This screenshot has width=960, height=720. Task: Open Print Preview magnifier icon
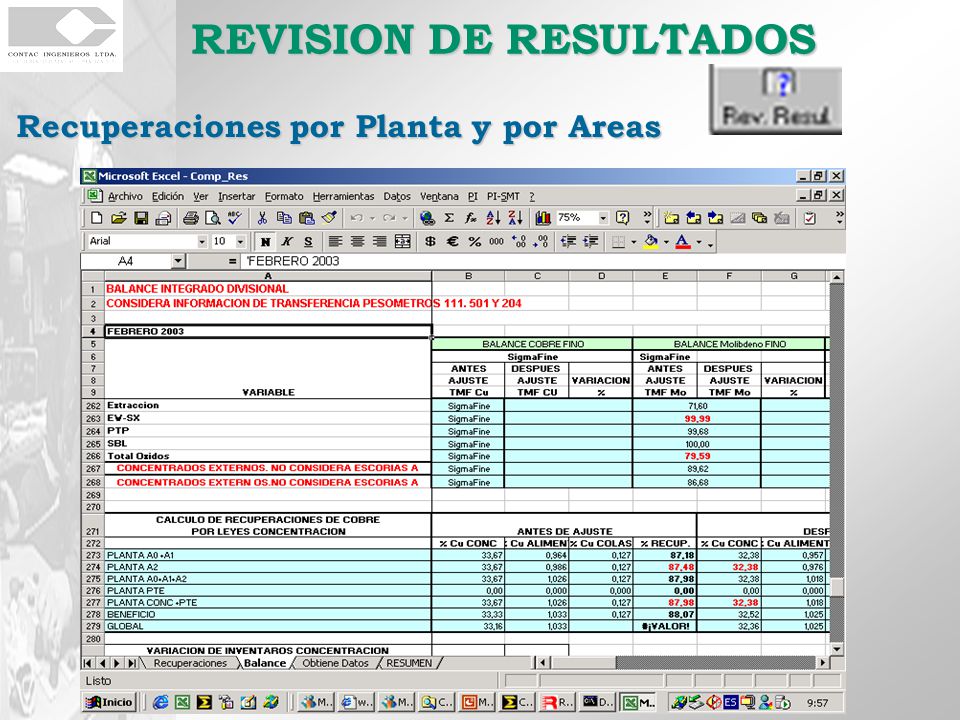[212, 218]
